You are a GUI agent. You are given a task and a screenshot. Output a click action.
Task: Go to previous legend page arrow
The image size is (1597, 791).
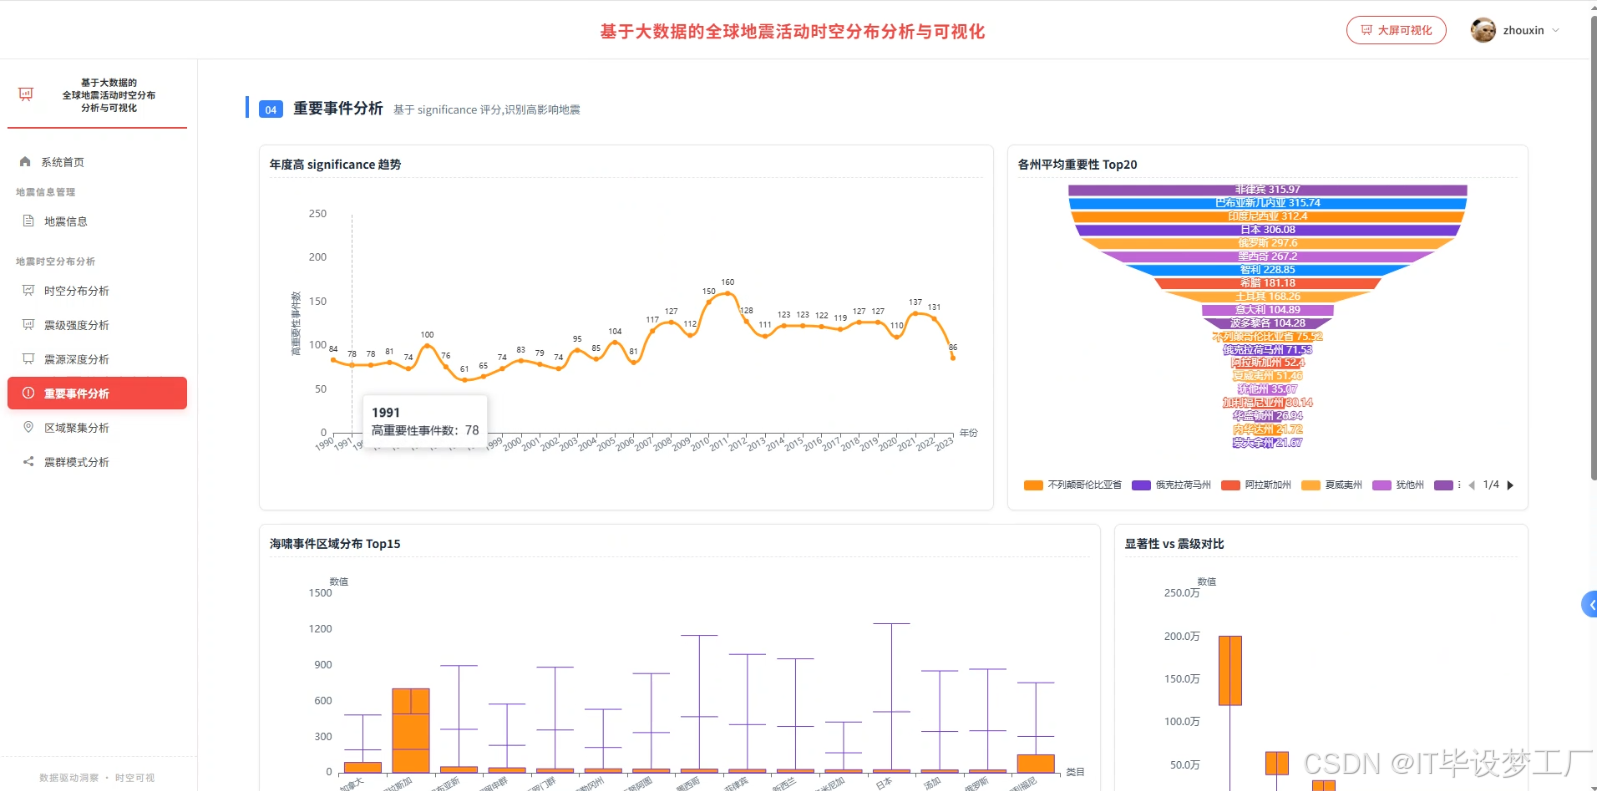pos(1471,485)
